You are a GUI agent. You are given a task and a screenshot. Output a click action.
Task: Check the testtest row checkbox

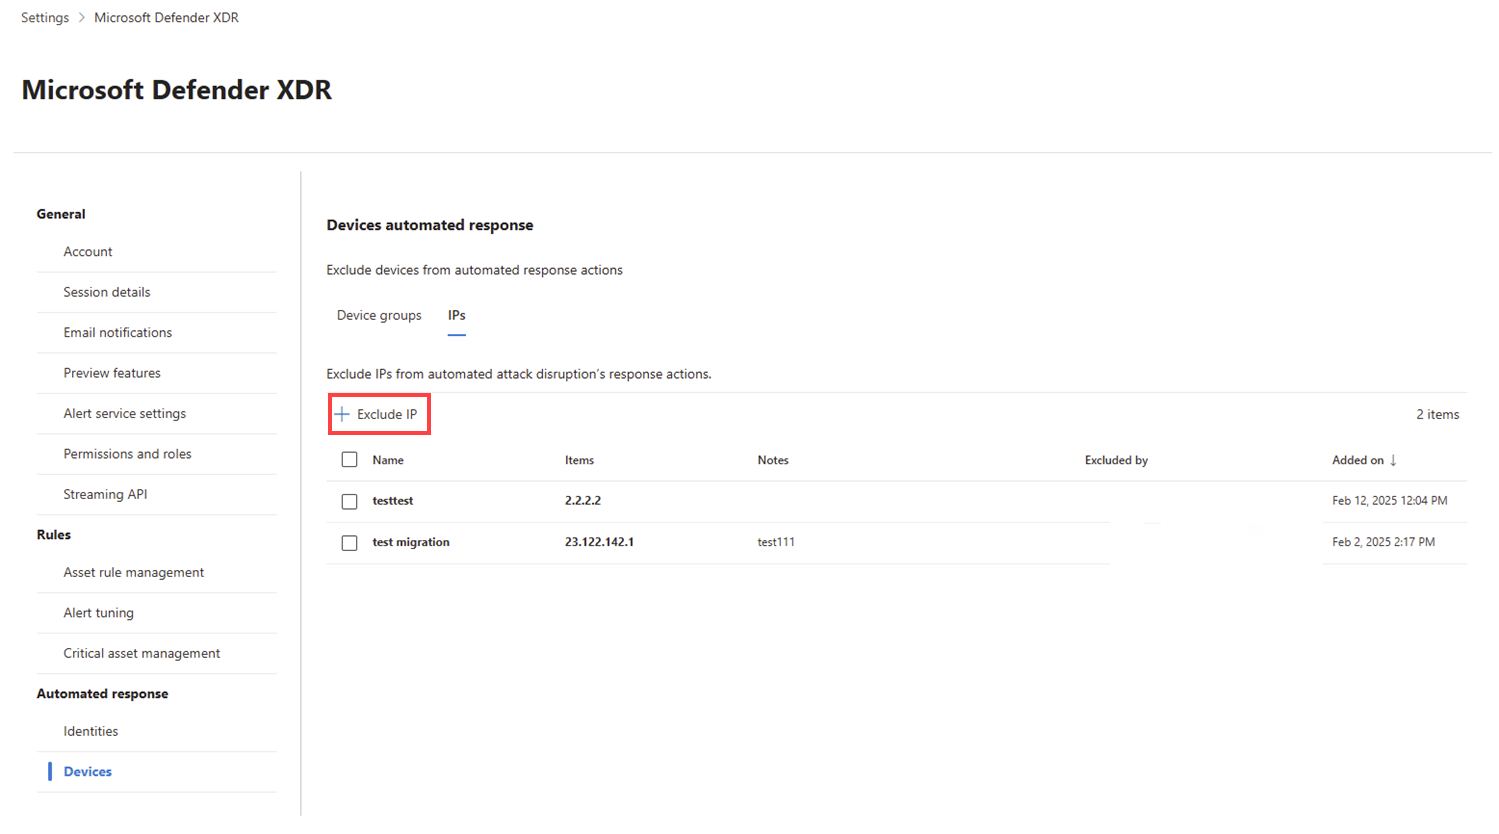[x=349, y=501]
